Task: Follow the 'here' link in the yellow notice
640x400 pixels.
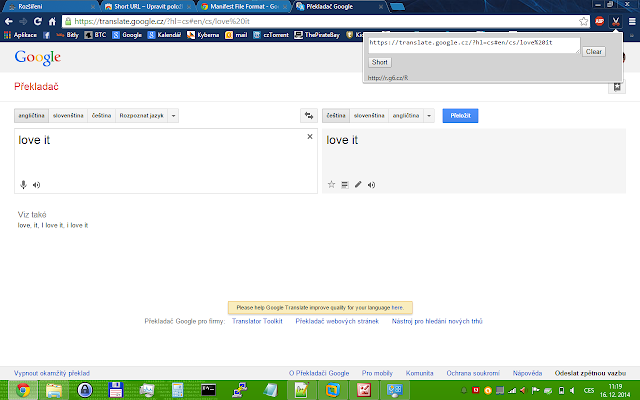Action: (x=397, y=308)
